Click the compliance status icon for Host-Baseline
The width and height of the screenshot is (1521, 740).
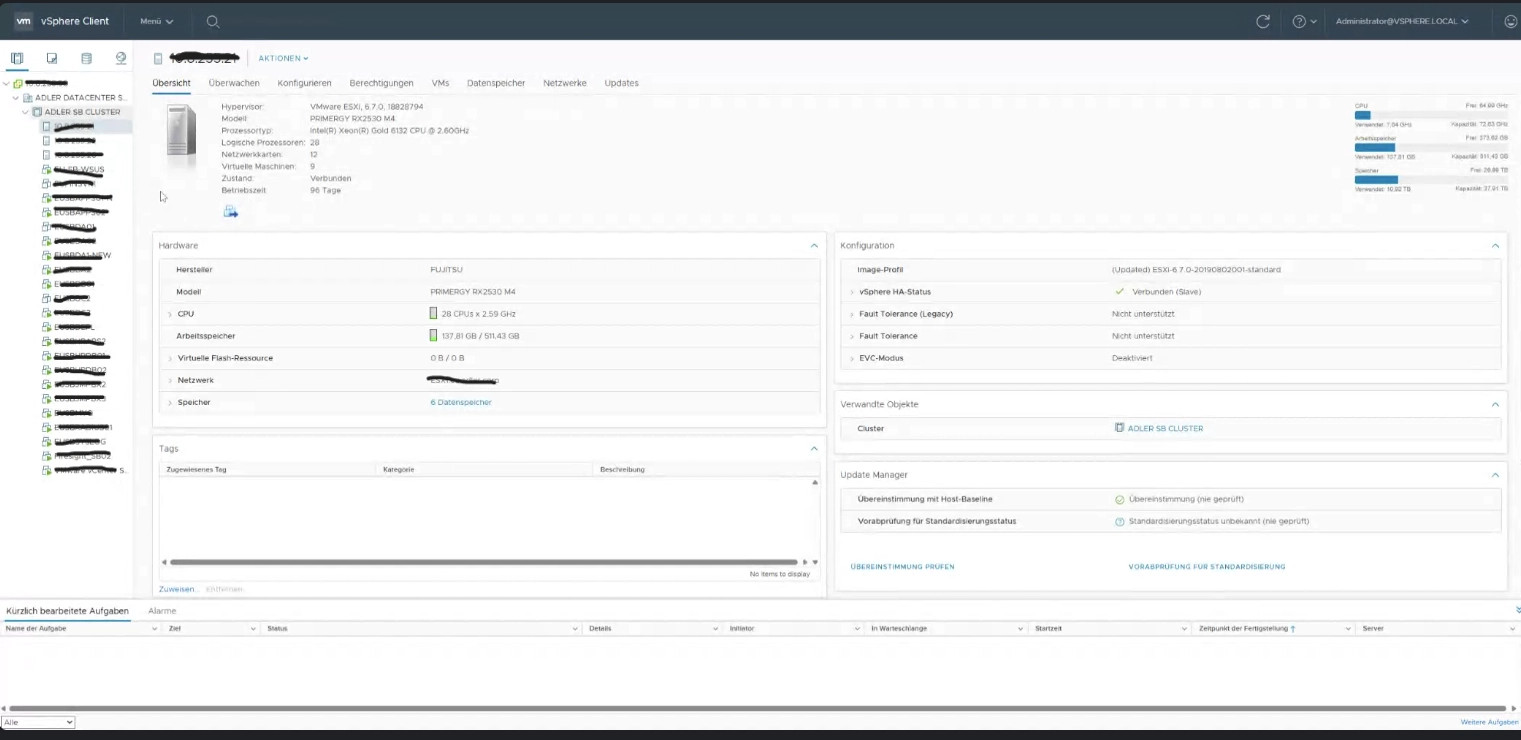[x=1120, y=499]
